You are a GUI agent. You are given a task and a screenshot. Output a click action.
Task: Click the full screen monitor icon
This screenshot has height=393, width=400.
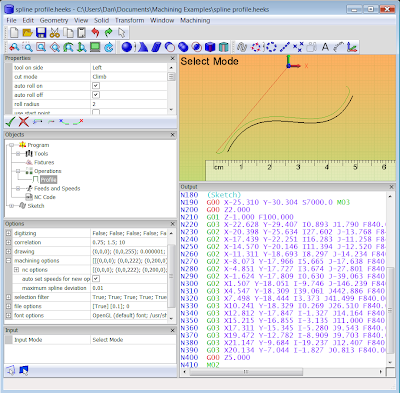pos(95,47)
